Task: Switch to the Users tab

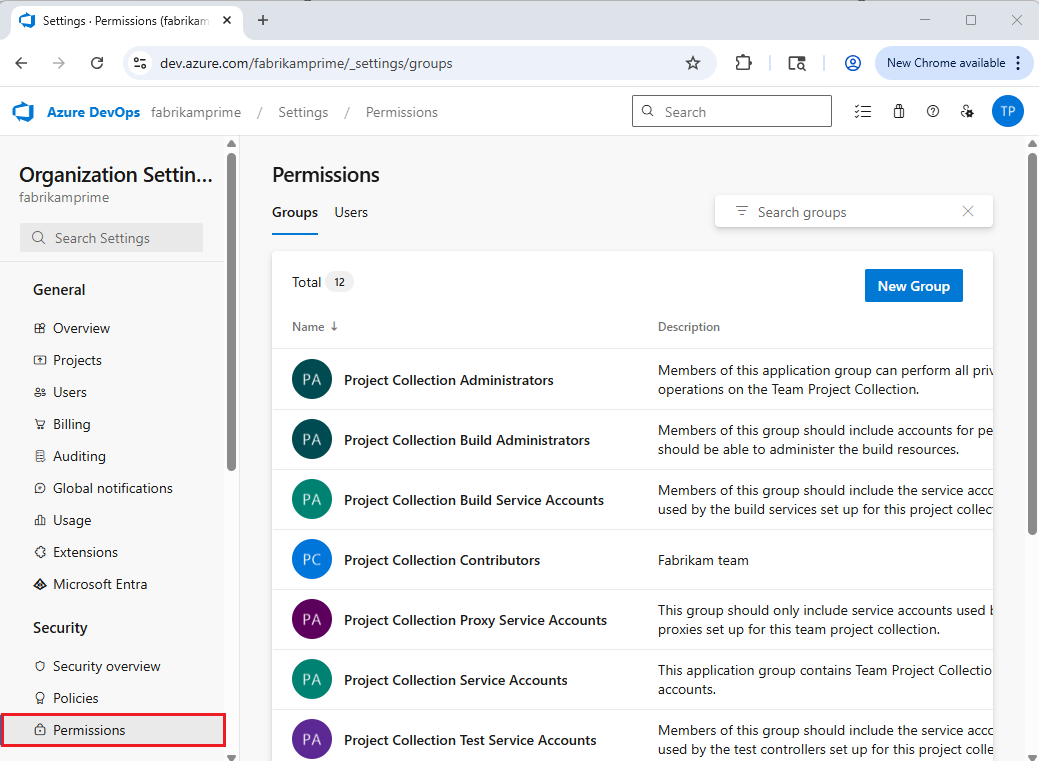Action: coord(351,212)
